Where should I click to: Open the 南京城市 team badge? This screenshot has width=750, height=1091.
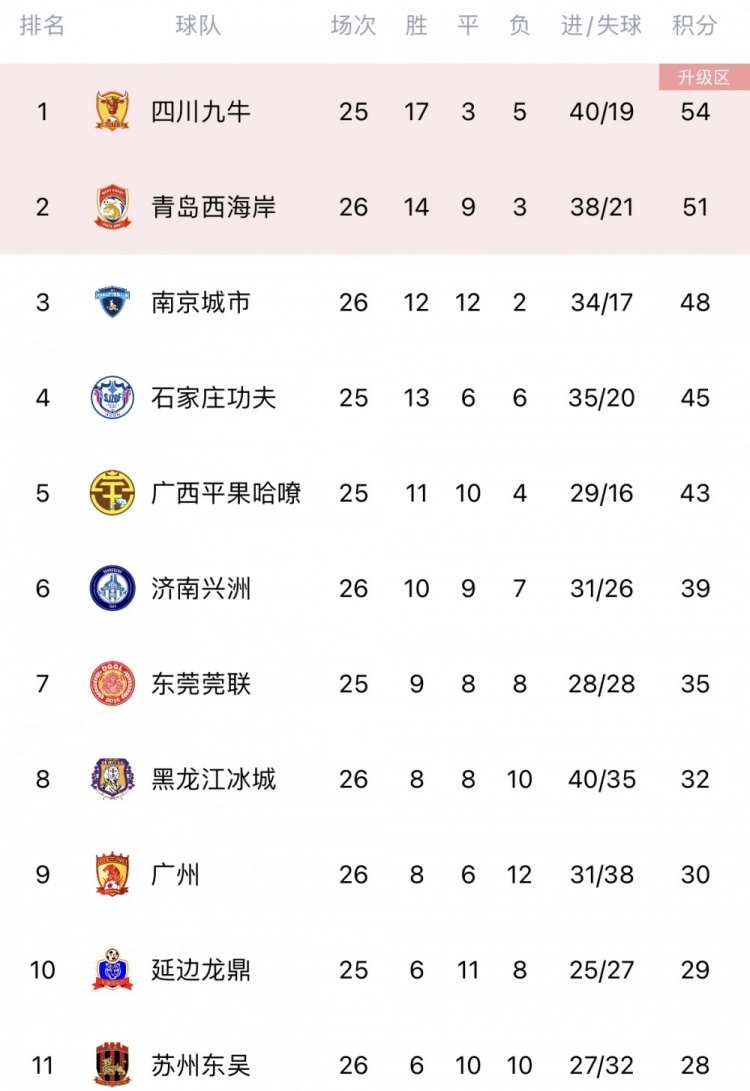112,302
